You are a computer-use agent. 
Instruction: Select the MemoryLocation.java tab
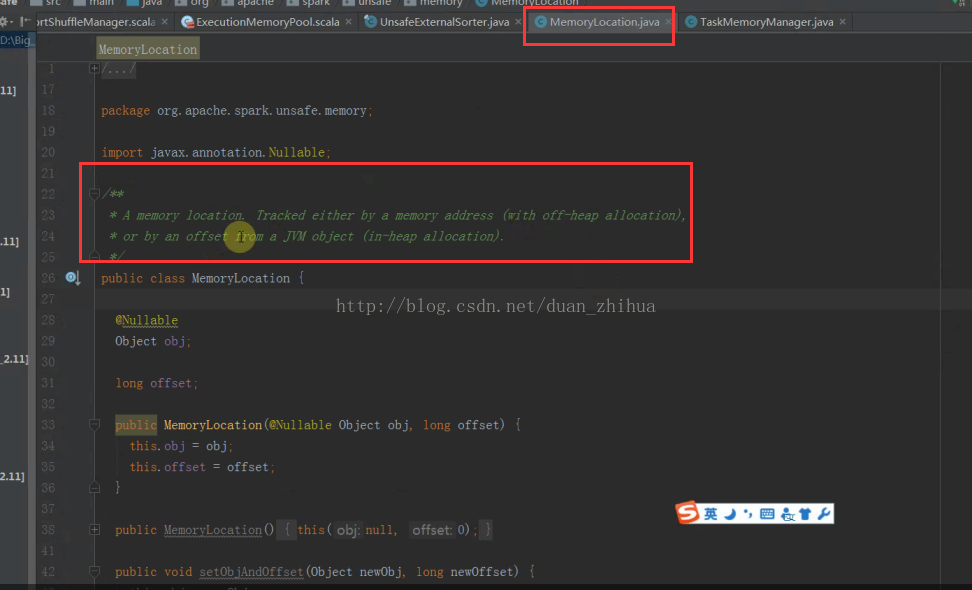coord(604,22)
